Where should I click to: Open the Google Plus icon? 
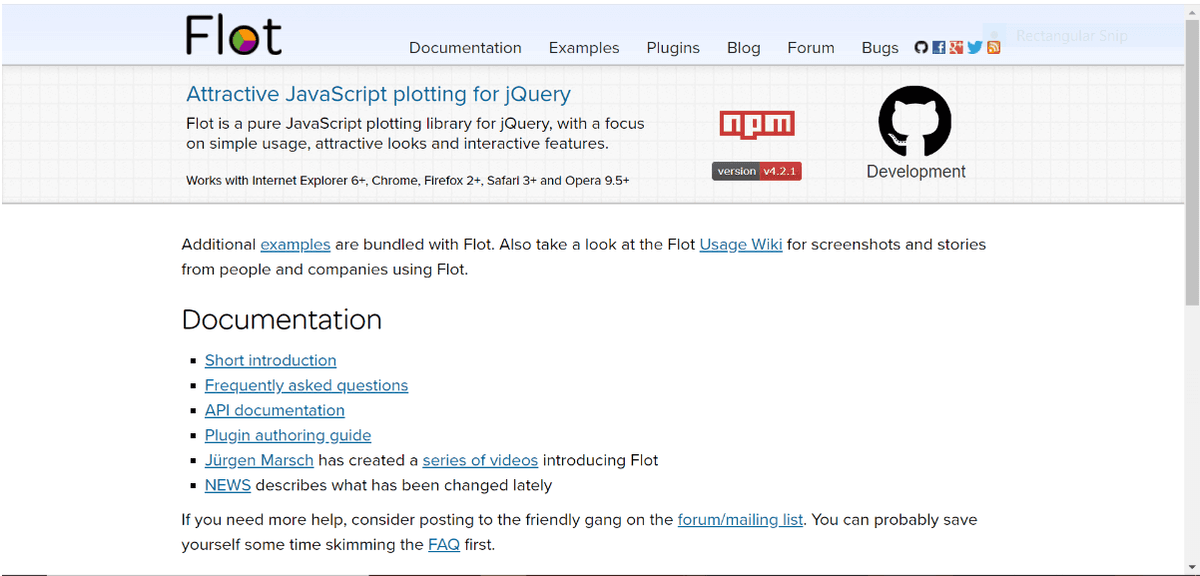coord(957,48)
